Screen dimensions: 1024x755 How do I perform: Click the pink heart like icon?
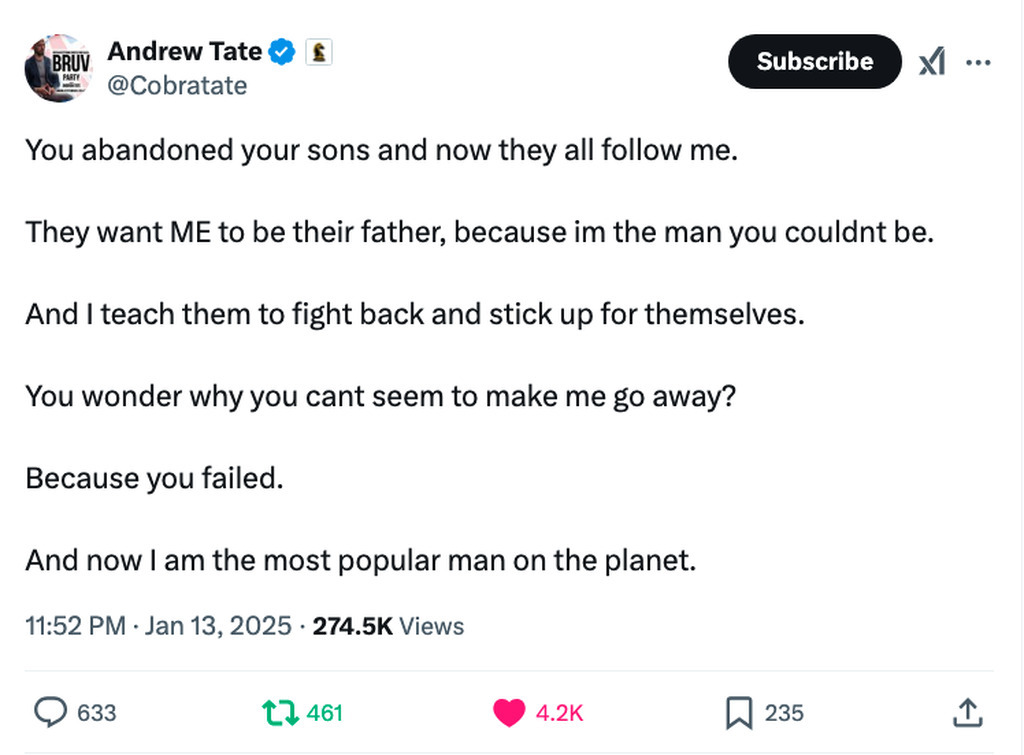(508, 712)
